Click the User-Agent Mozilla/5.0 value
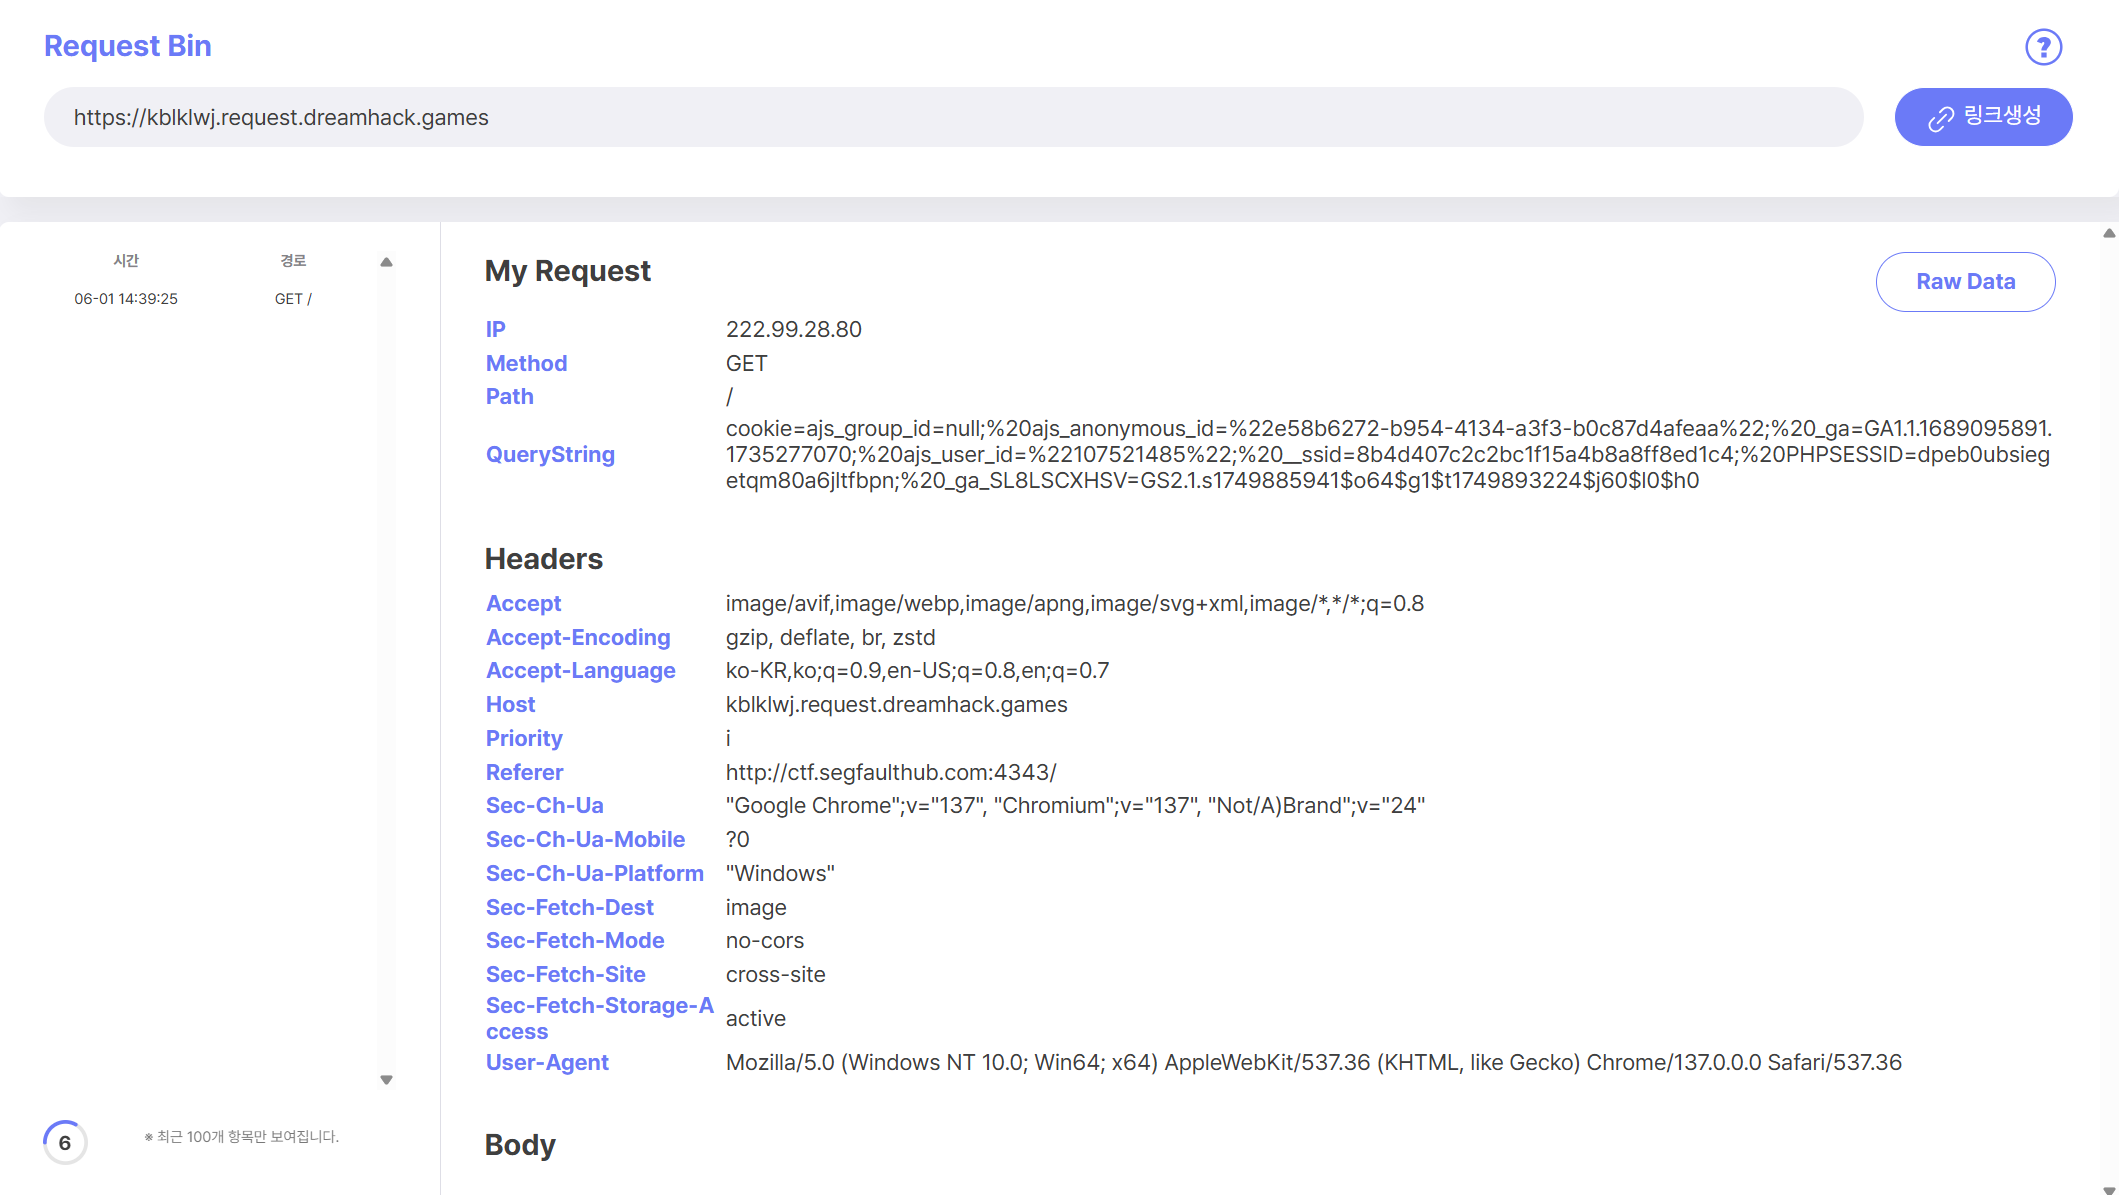 tap(1313, 1062)
